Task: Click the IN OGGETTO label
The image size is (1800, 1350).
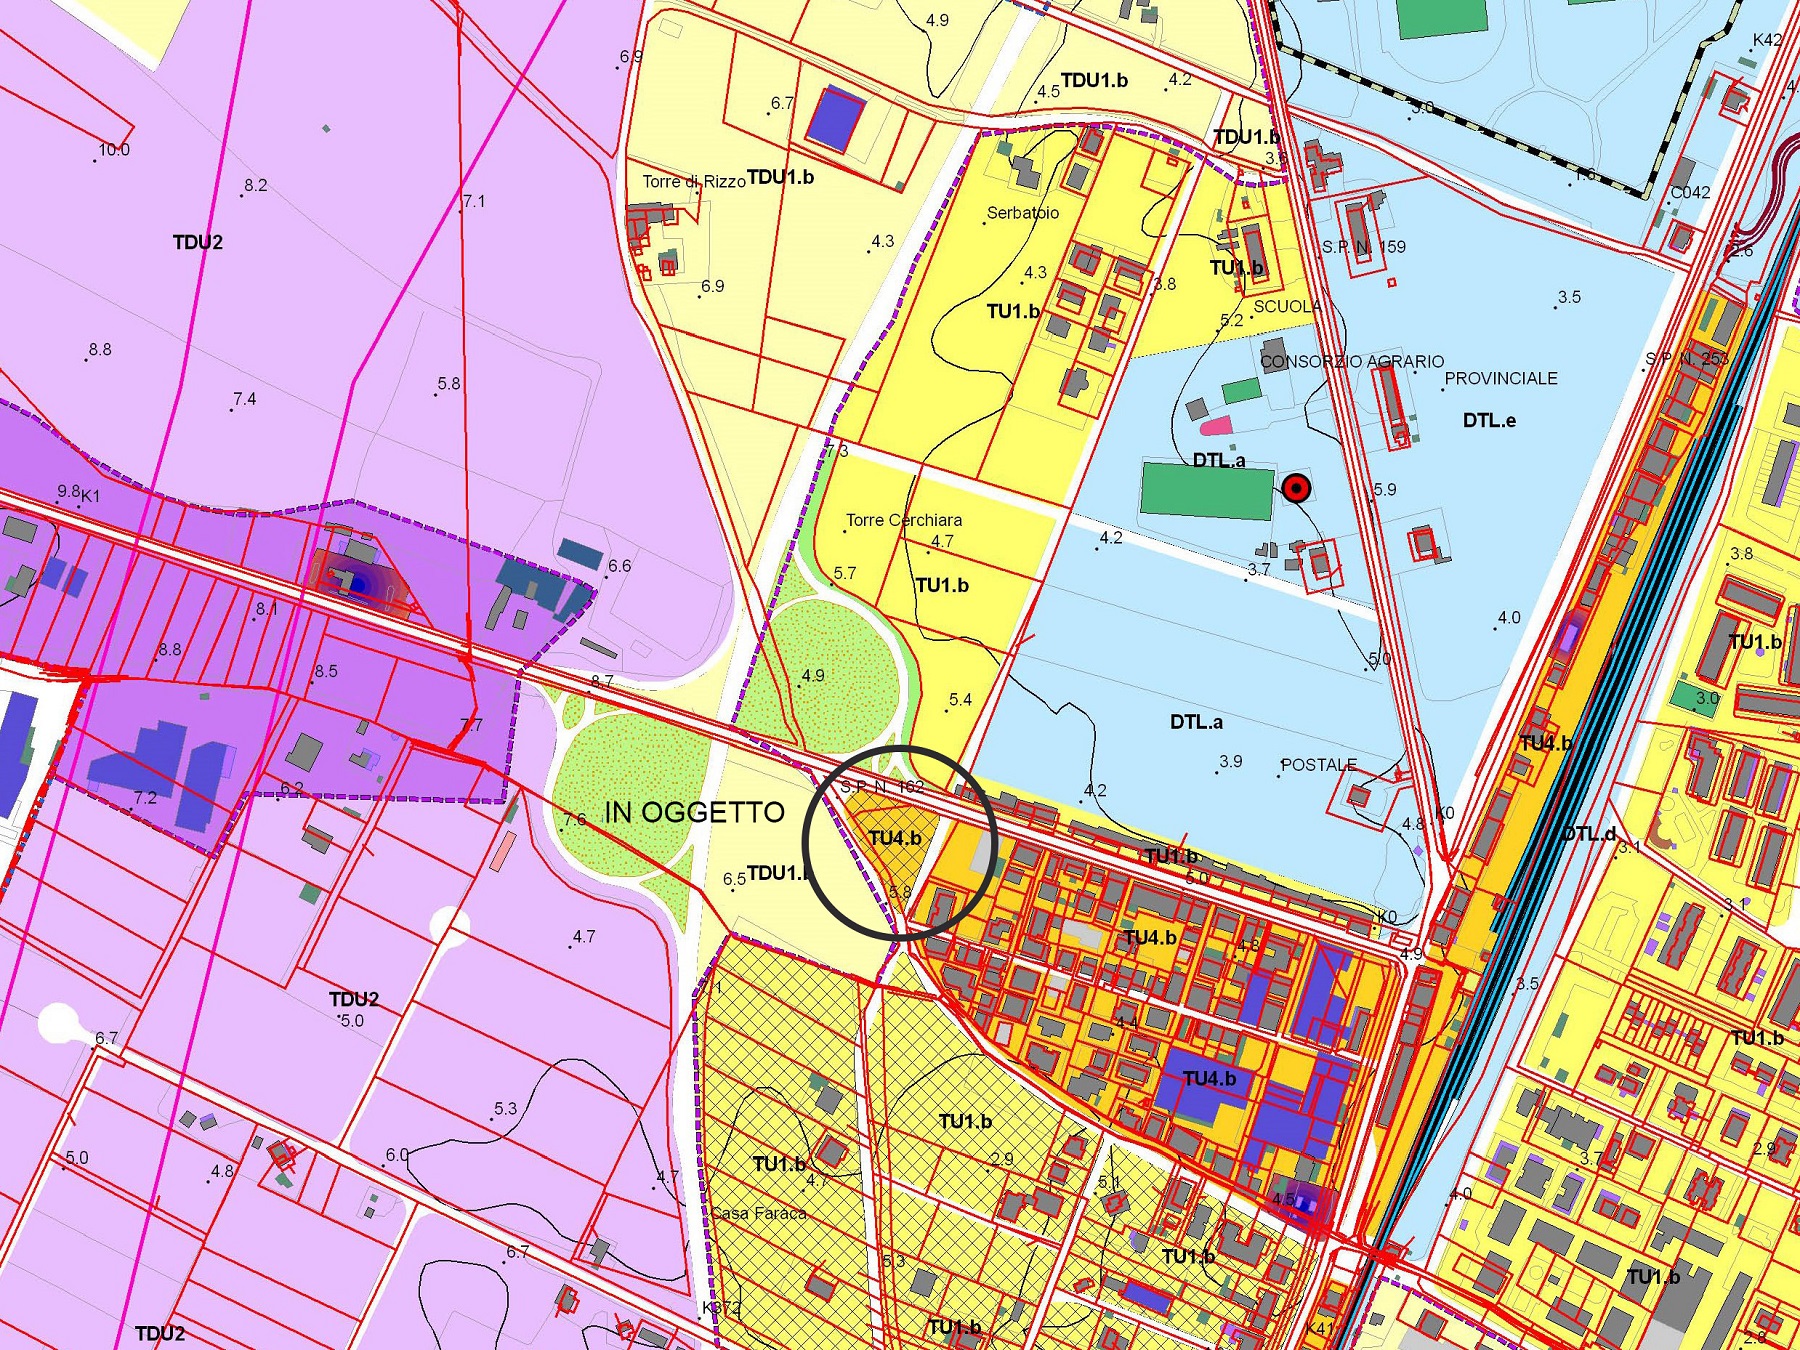Action: pos(695,812)
